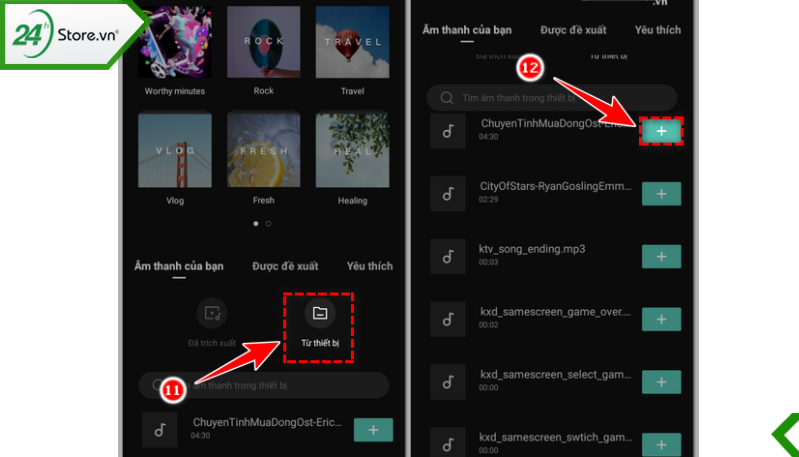This screenshot has width=799, height=457.
Task: Select the ktv_song_ending.mp3 track title
Action: (532, 249)
